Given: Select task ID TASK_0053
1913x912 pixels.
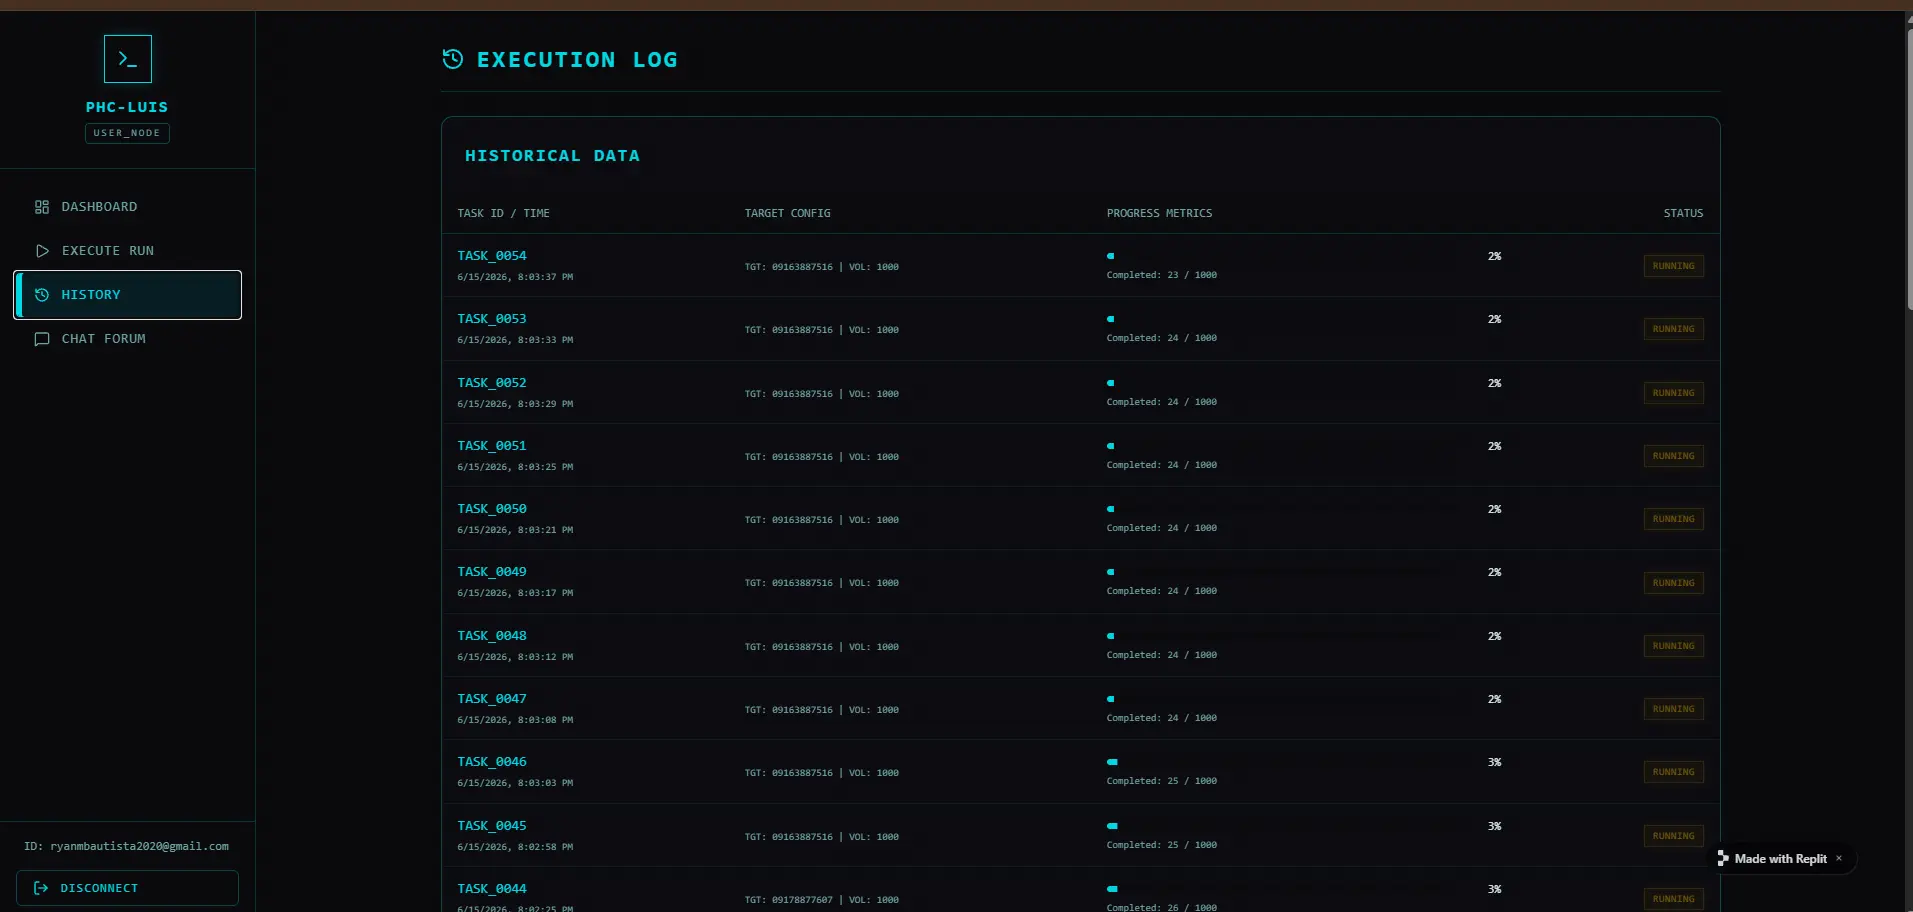Looking at the screenshot, I should coord(492,319).
